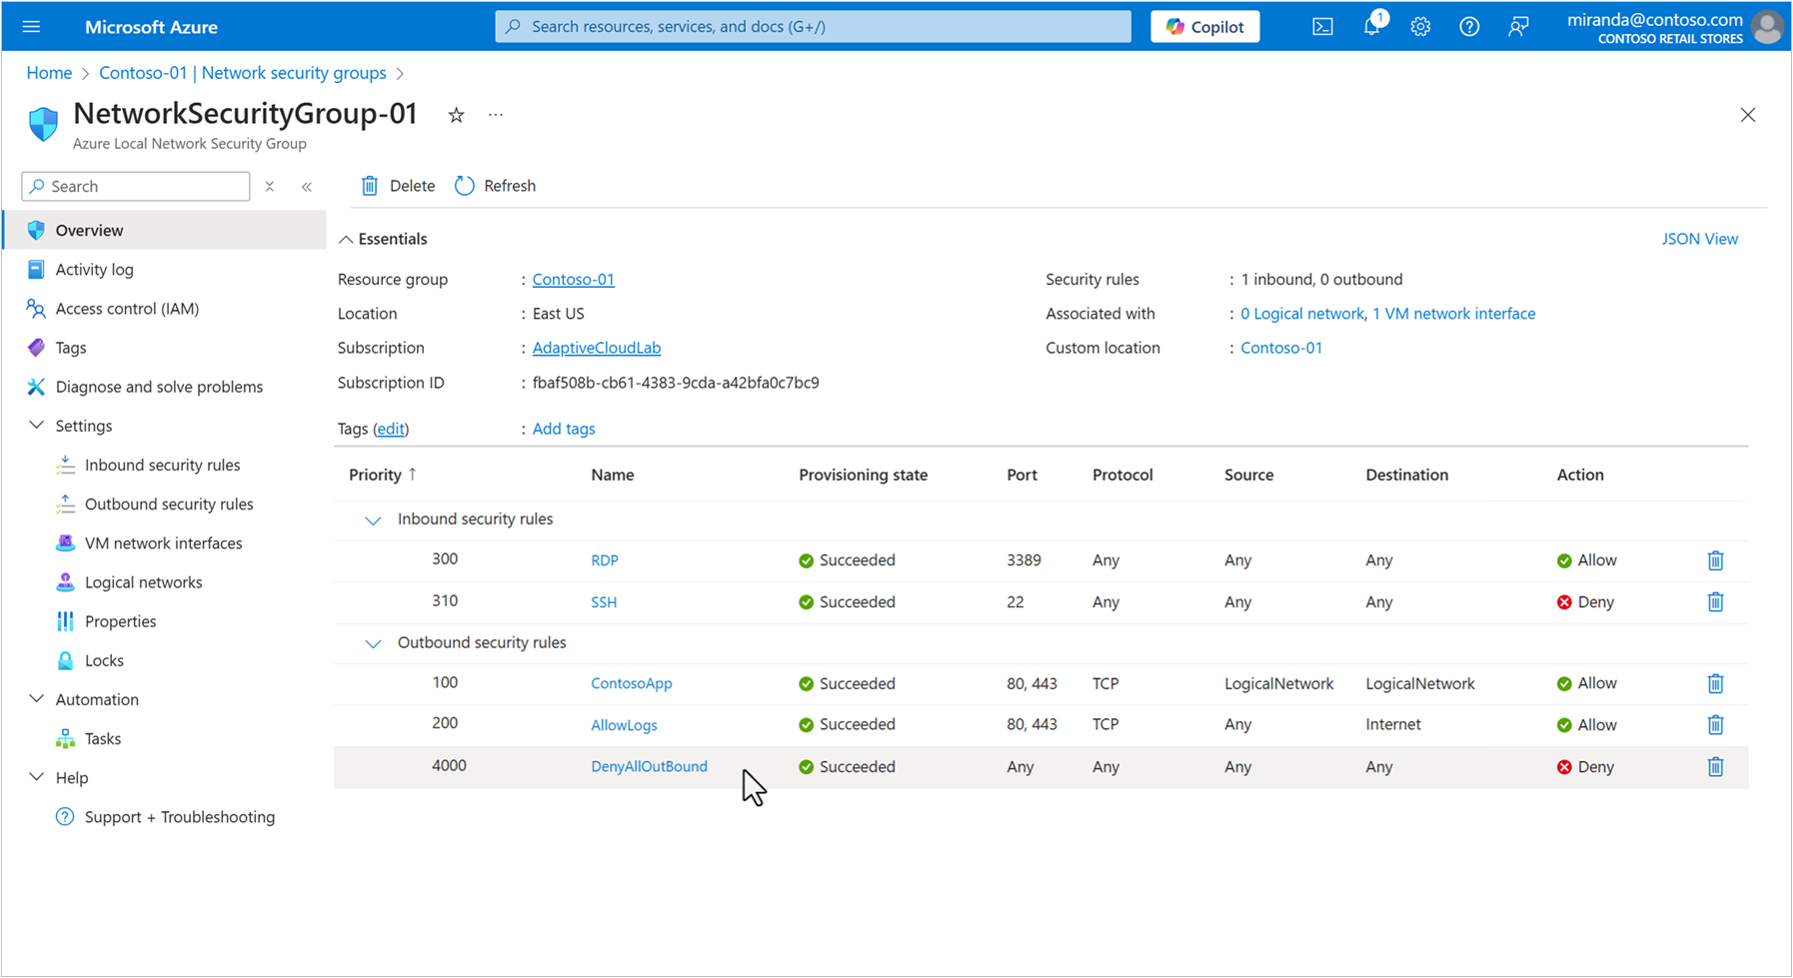Navigate to Home via breadcrumb

49,72
